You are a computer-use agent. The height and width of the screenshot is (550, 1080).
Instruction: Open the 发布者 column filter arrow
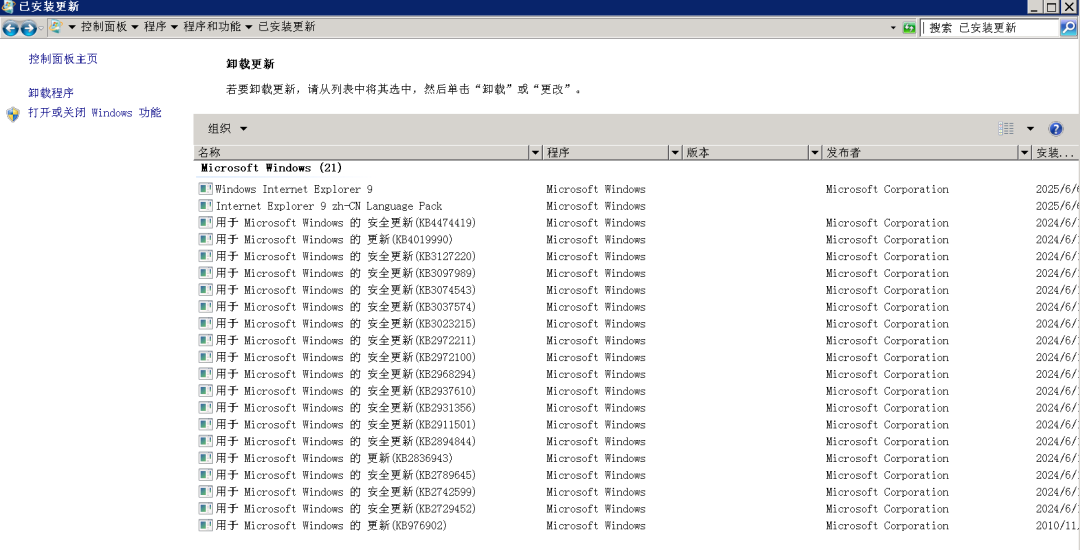point(1025,152)
